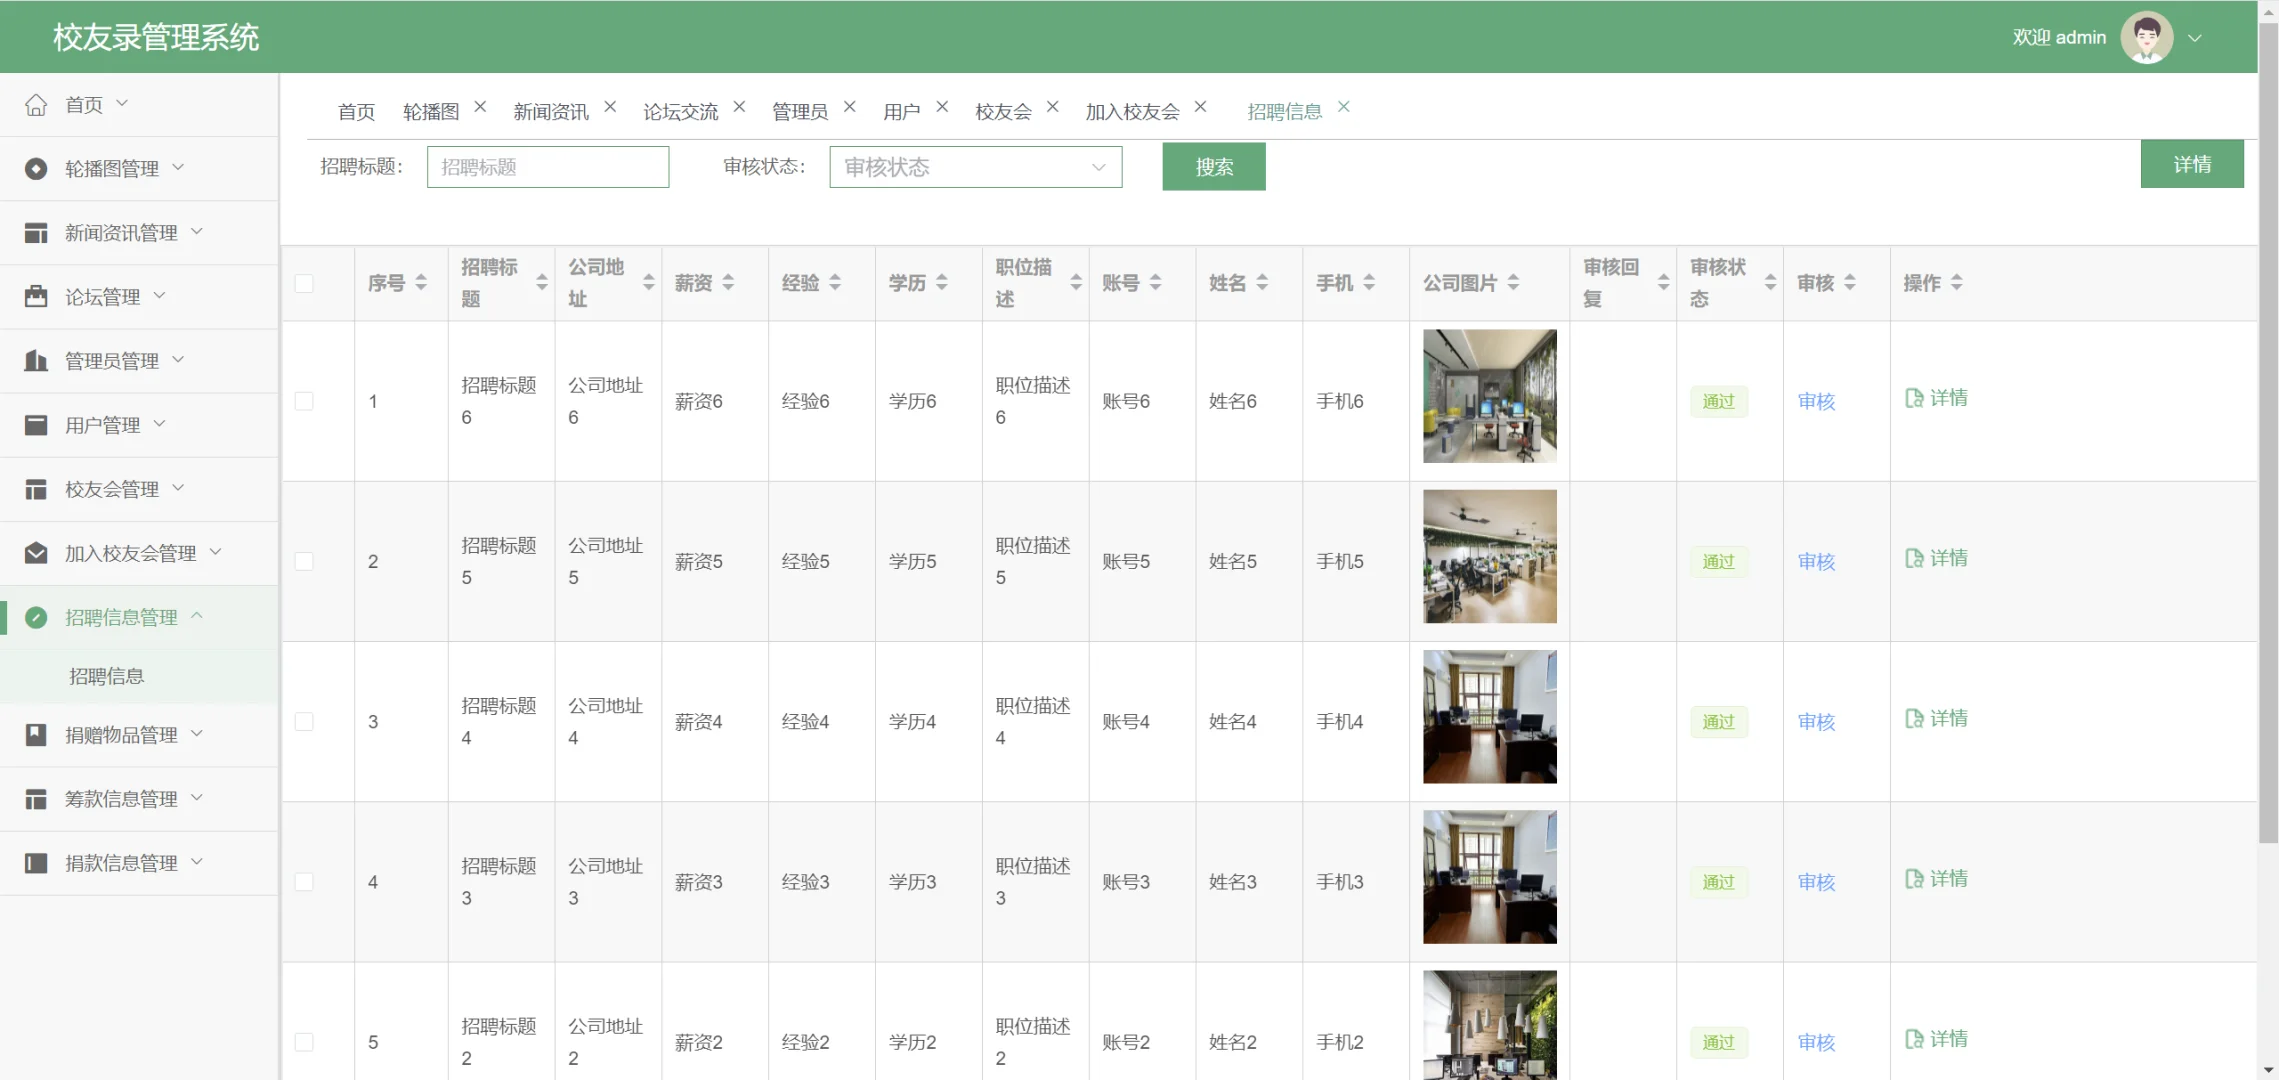Open the admin account dropdown at top right
Image resolution: width=2279 pixels, height=1080 pixels.
click(x=2196, y=37)
